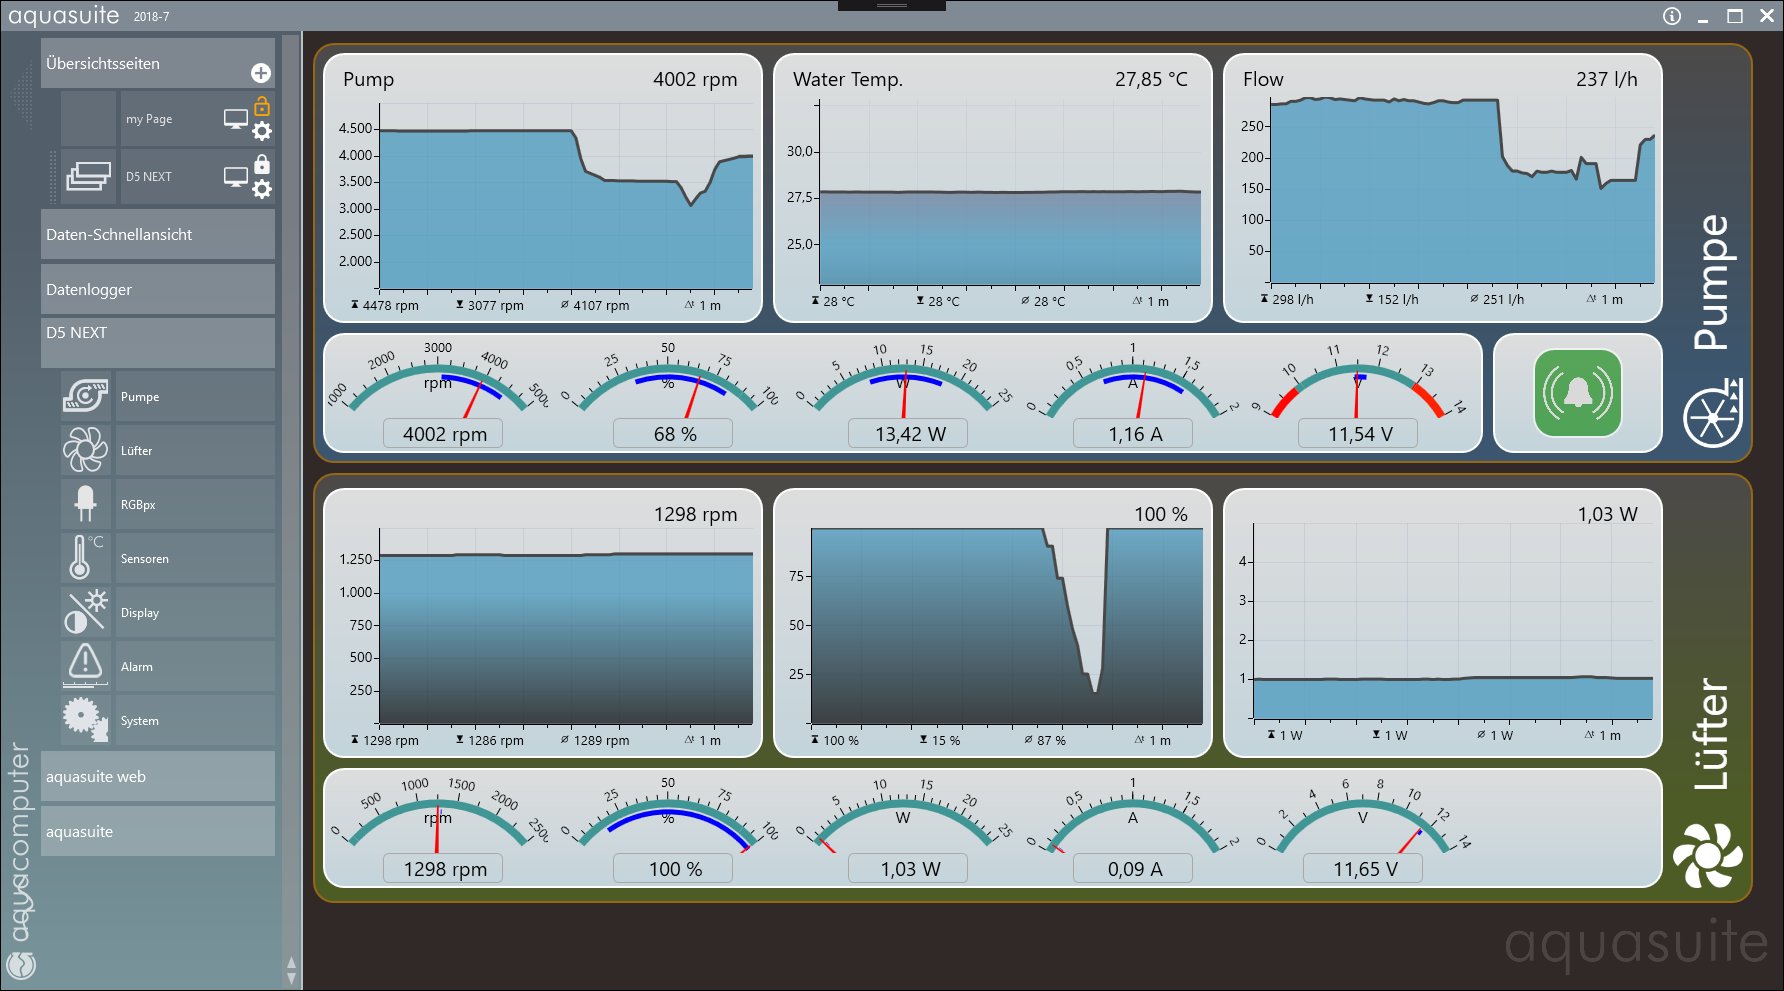The height and width of the screenshot is (991, 1784).
Task: Collapse the Übersichtsseiten section header
Action: (140, 63)
